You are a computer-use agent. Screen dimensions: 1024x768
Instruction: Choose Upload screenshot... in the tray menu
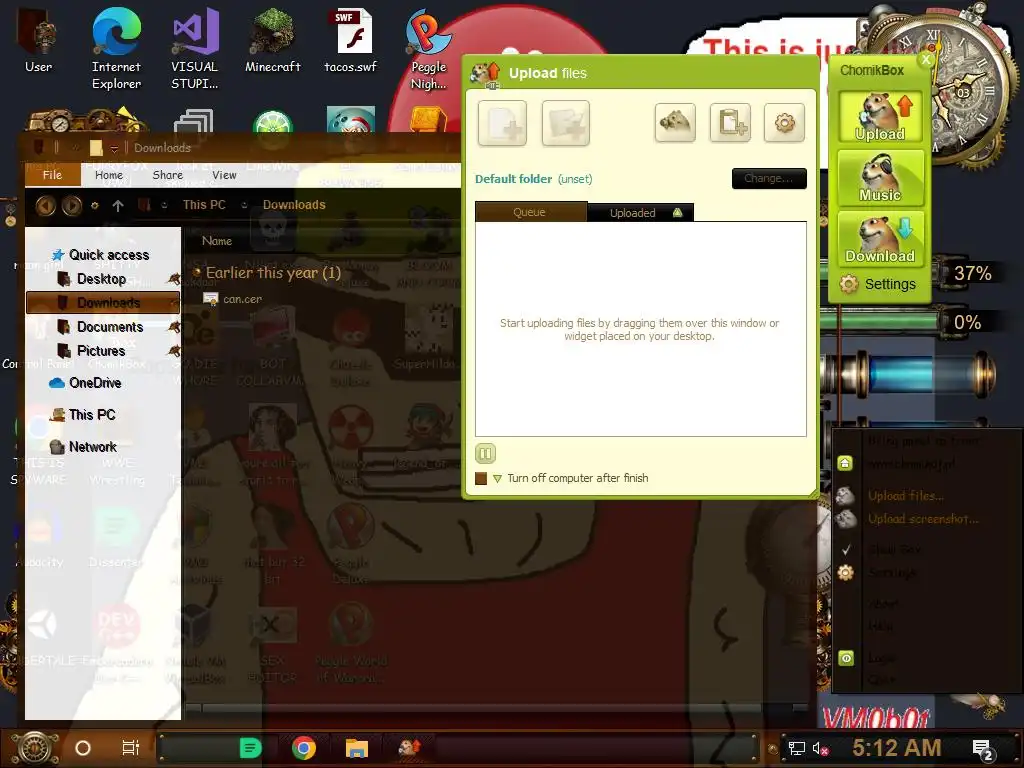923,519
